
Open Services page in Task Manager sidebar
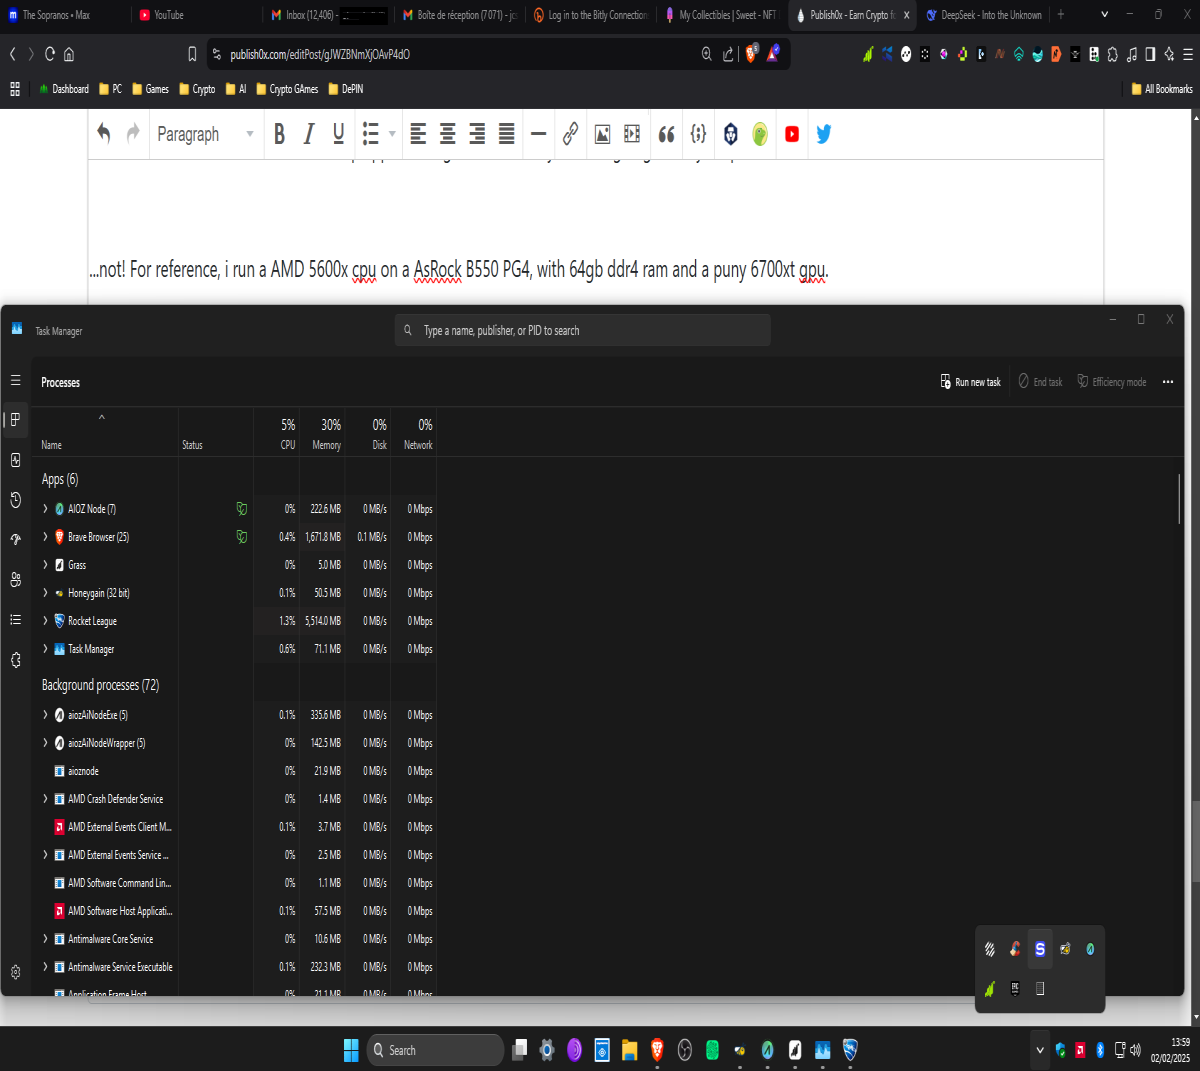click(15, 660)
